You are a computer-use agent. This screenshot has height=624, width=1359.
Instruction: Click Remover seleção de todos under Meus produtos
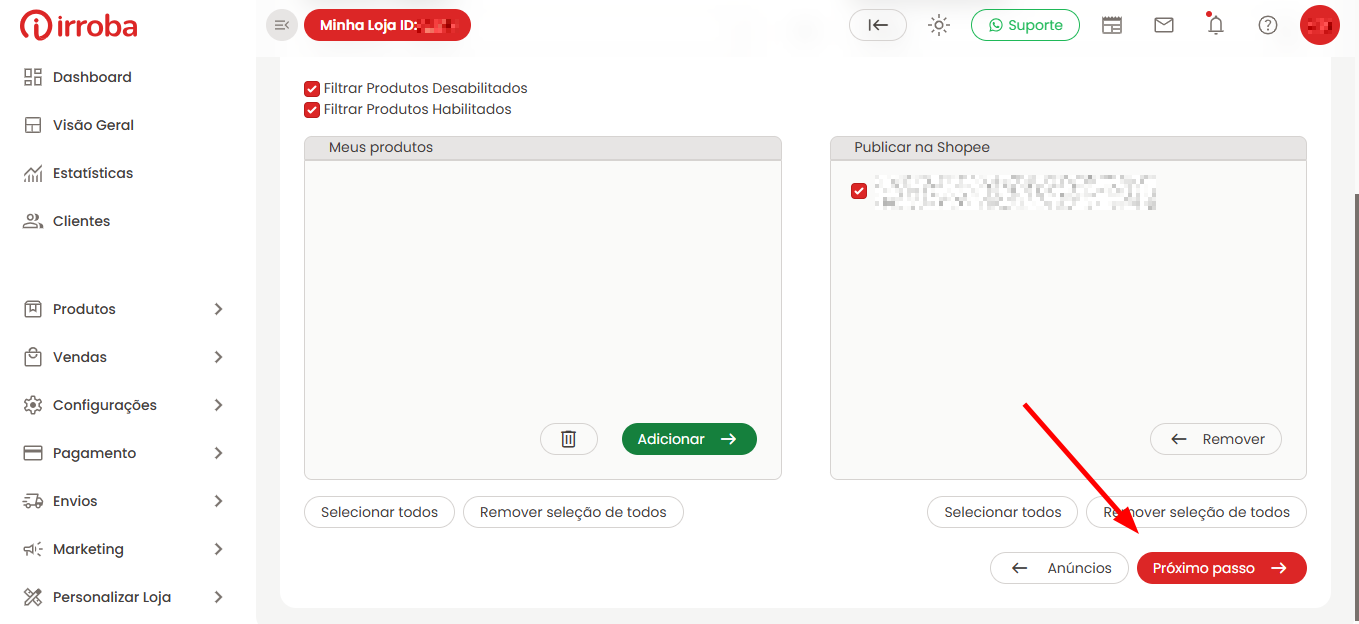point(573,512)
